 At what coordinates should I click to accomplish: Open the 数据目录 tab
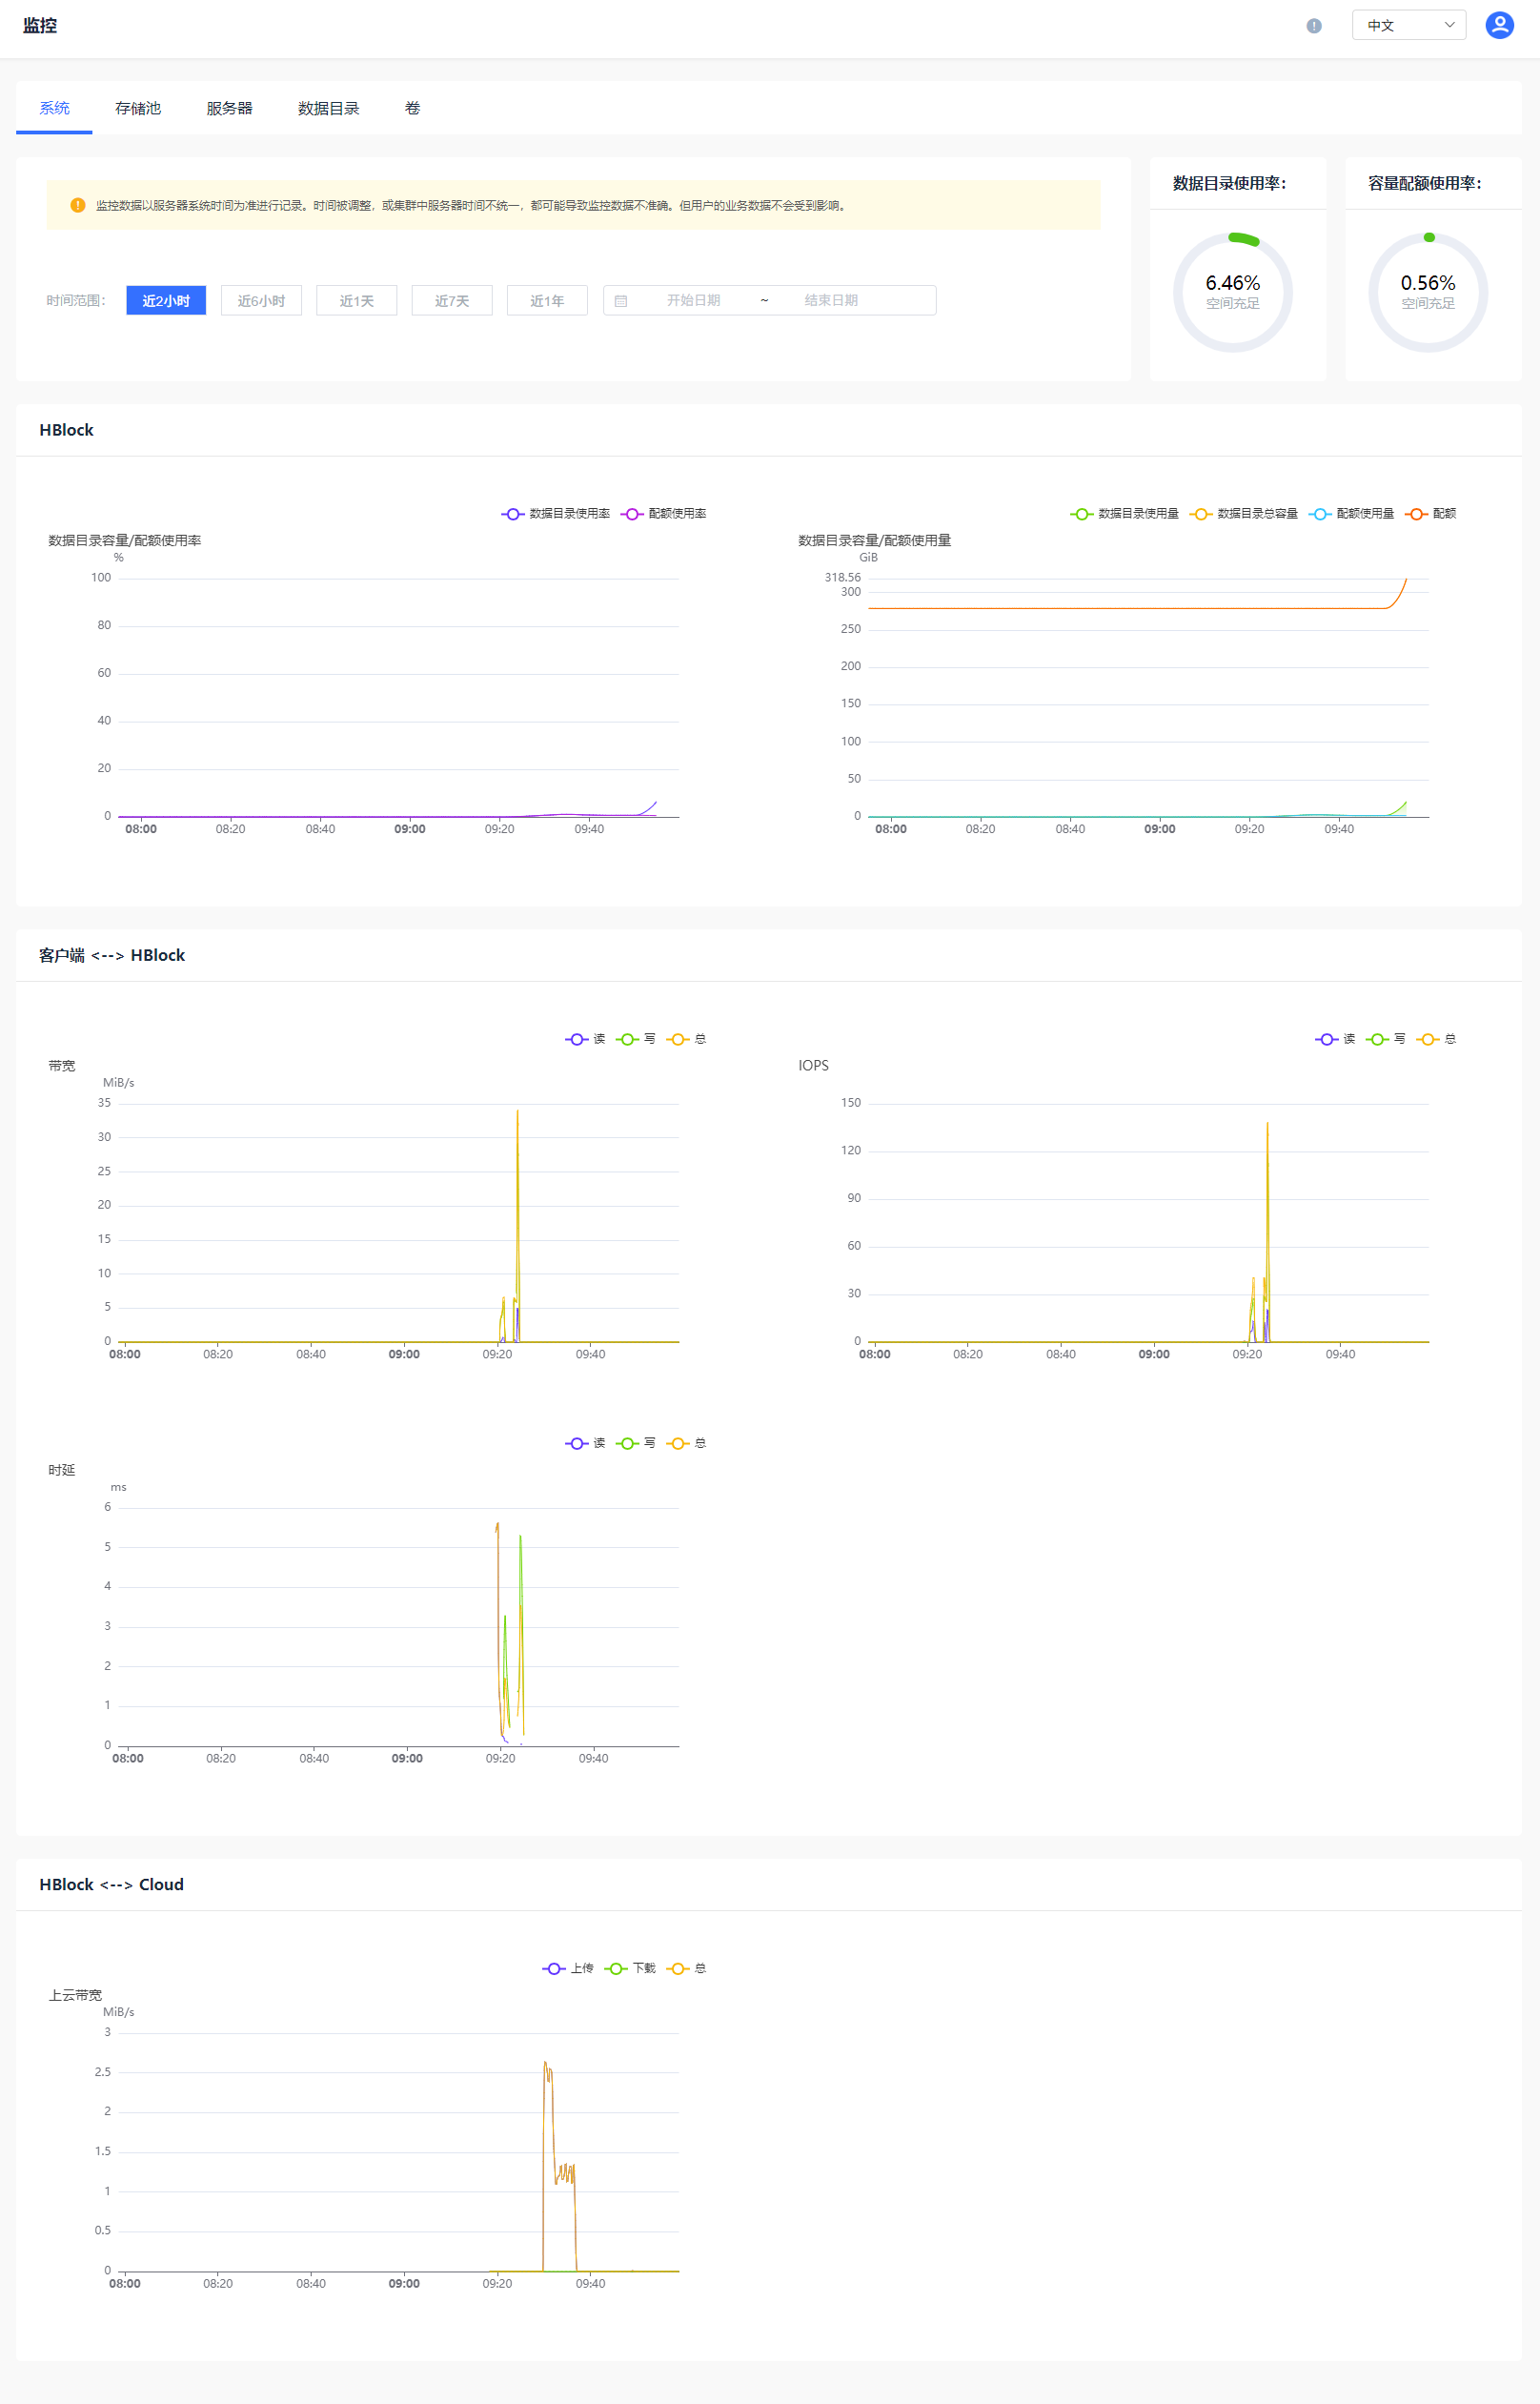(328, 108)
